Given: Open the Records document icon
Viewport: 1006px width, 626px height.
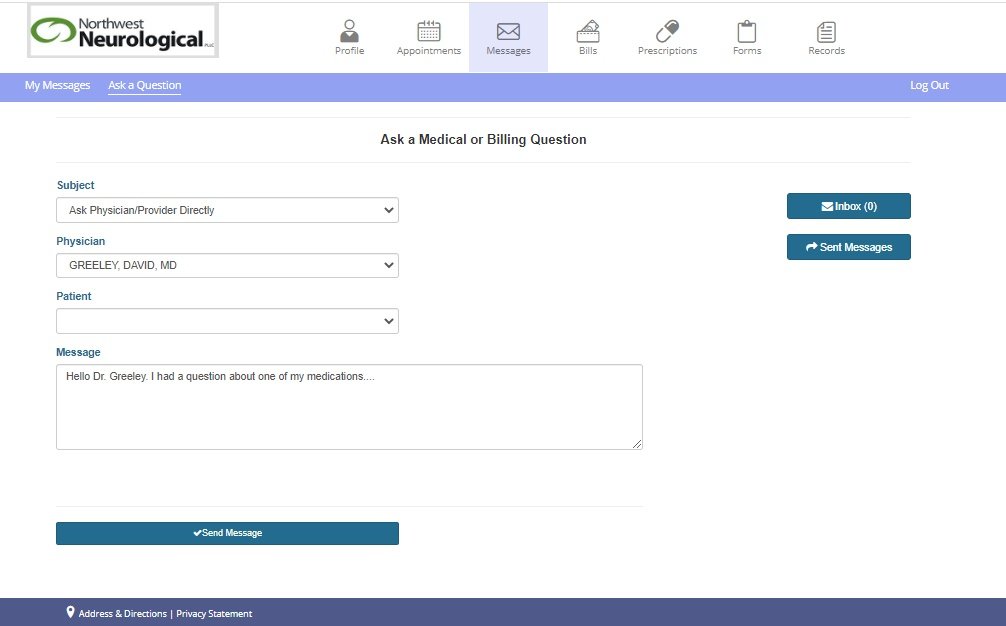Looking at the screenshot, I should (x=826, y=31).
